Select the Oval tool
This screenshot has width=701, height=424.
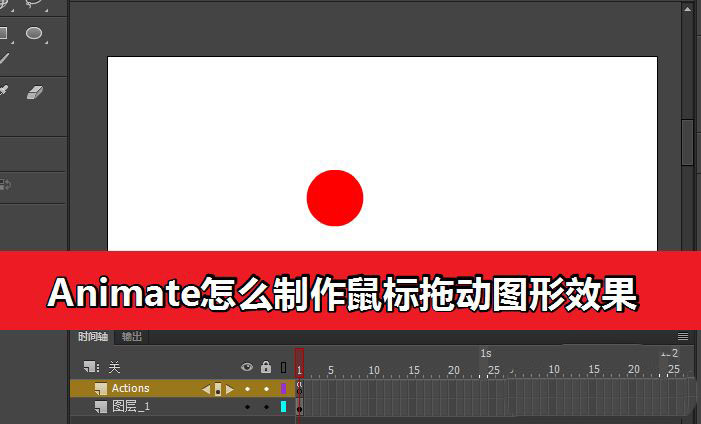[34, 33]
